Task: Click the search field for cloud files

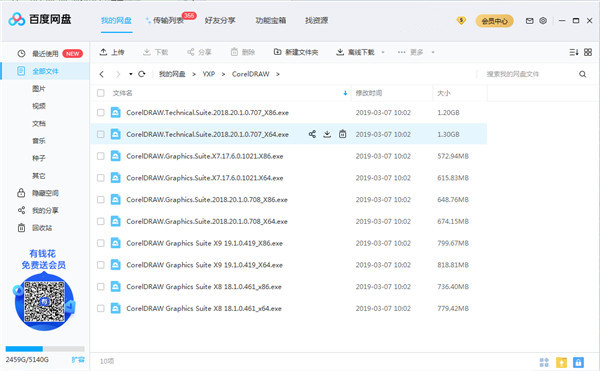Action: pos(528,74)
